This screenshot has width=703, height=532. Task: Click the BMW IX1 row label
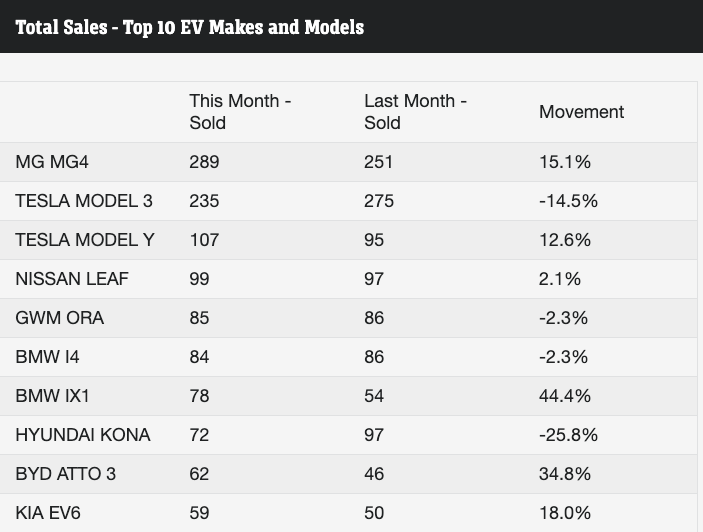pyautogui.click(x=53, y=396)
